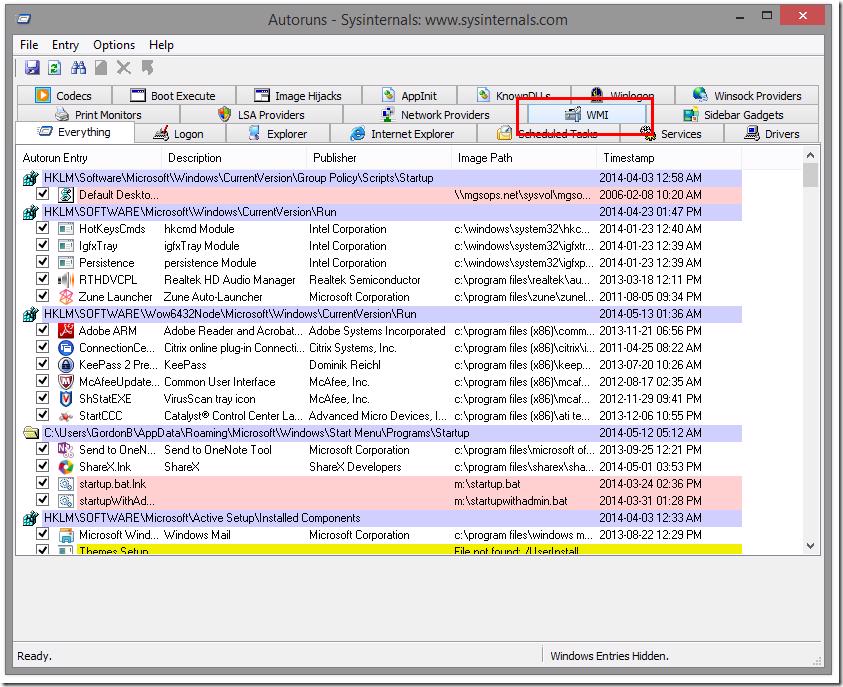
Task: Click the RTHDVCPL speaker icon
Action: point(66,280)
